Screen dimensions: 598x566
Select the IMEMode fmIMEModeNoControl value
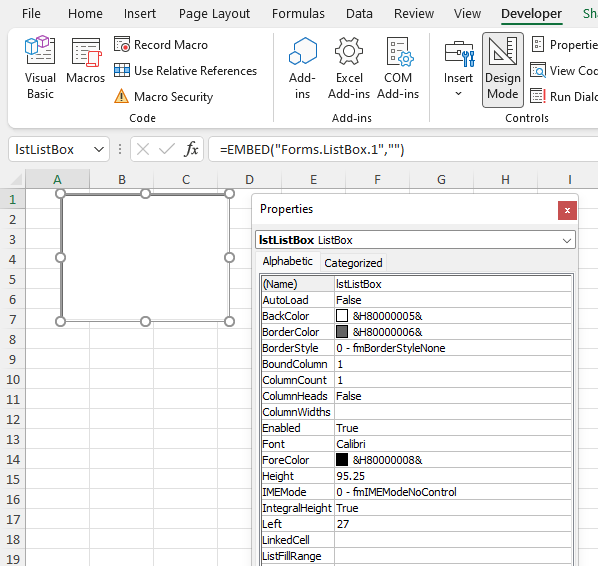453,492
